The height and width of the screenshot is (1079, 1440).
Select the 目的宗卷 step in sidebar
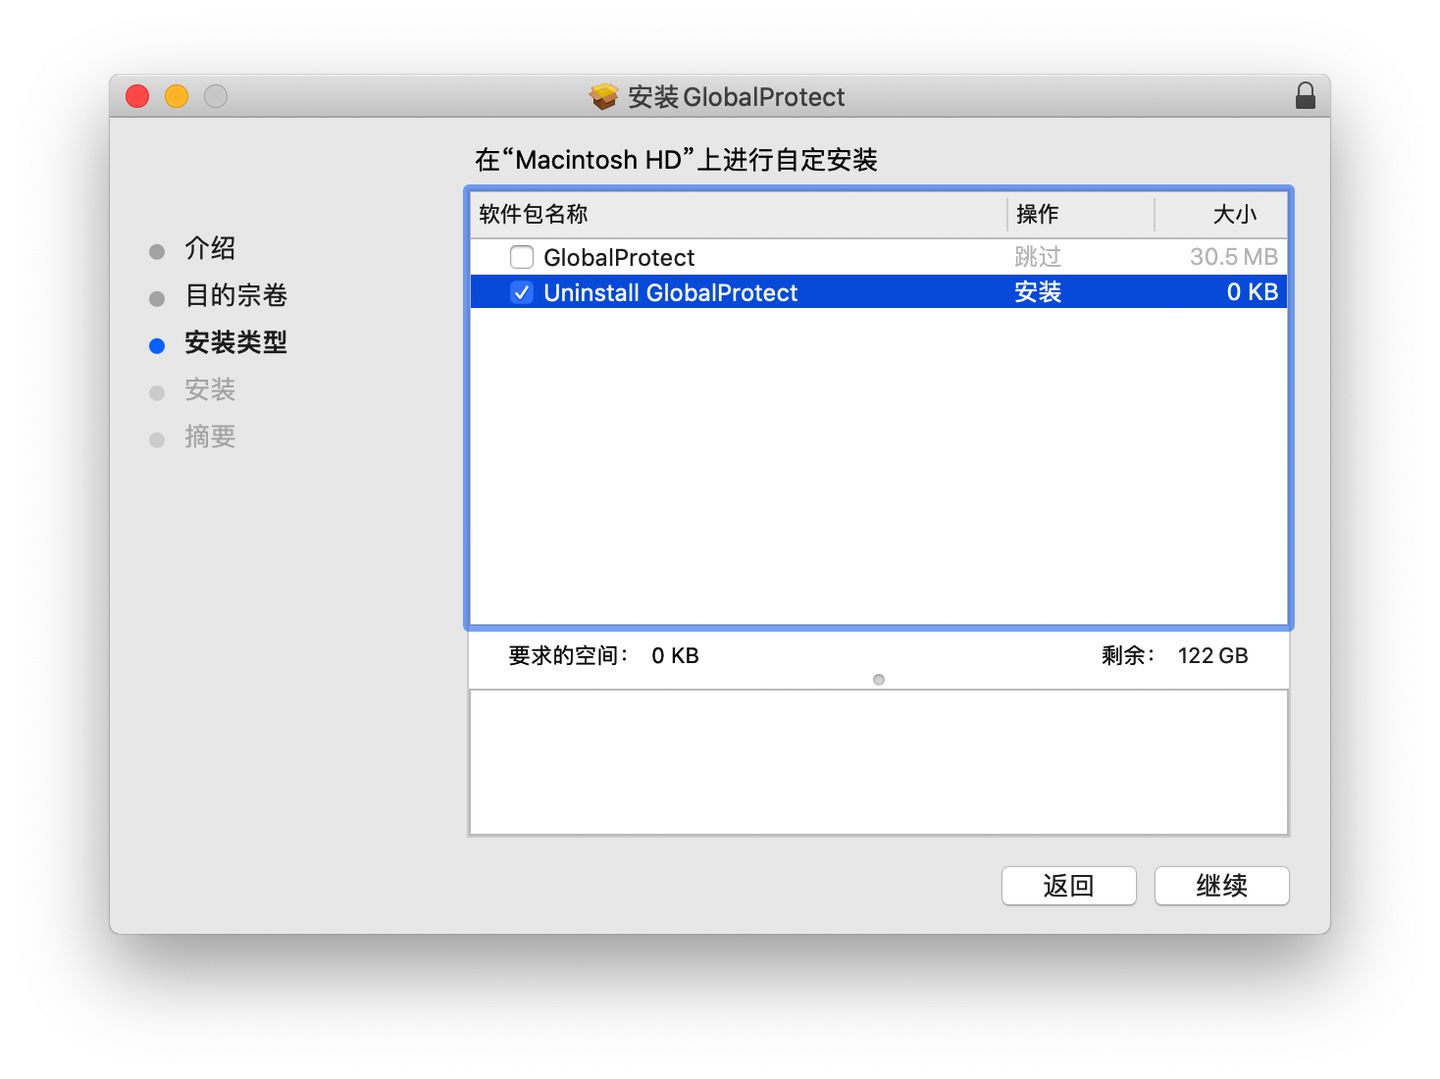click(x=235, y=295)
